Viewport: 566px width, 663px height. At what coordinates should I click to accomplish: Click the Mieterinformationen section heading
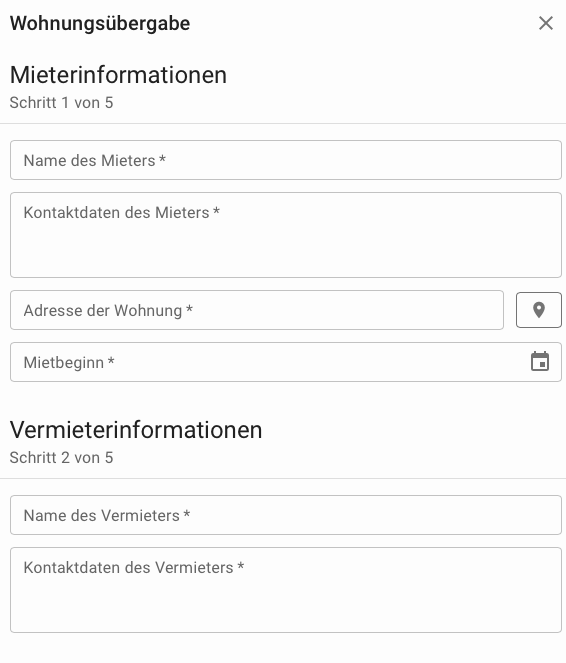tap(118, 75)
